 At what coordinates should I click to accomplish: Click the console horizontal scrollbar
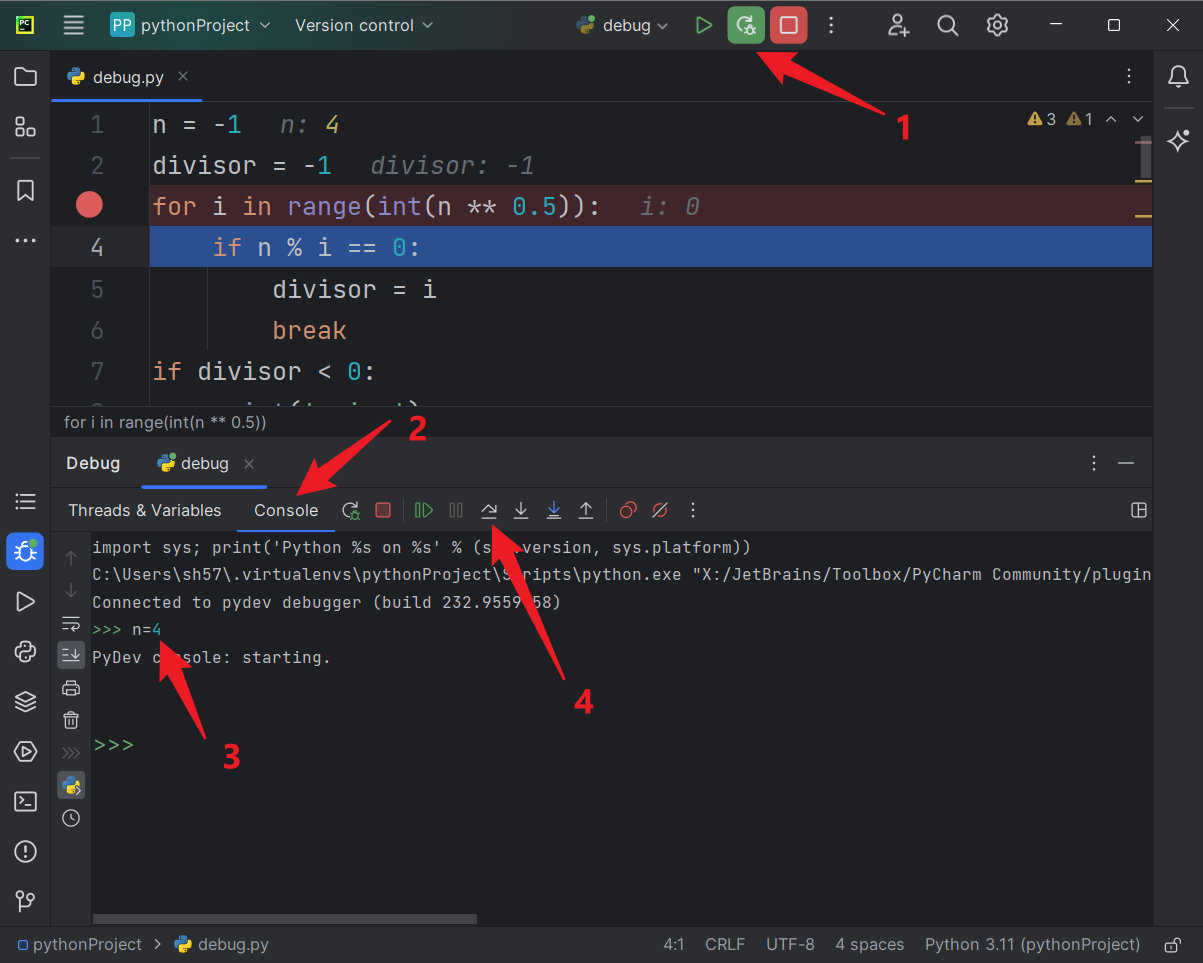click(x=285, y=918)
